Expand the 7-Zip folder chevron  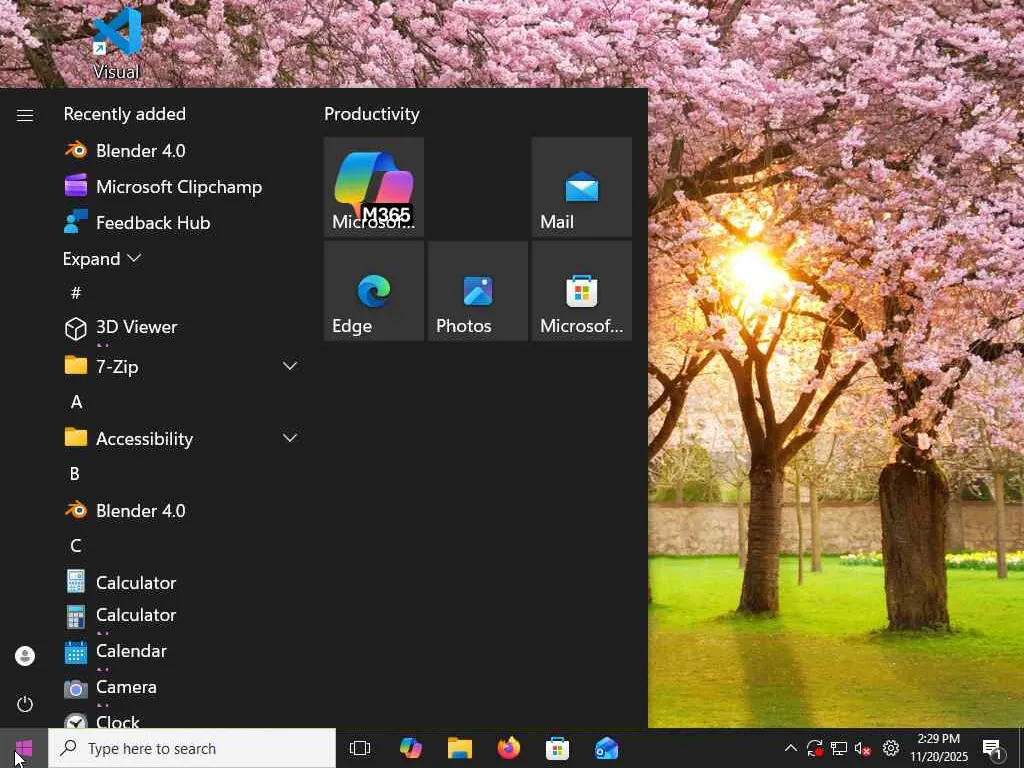pyautogui.click(x=290, y=366)
